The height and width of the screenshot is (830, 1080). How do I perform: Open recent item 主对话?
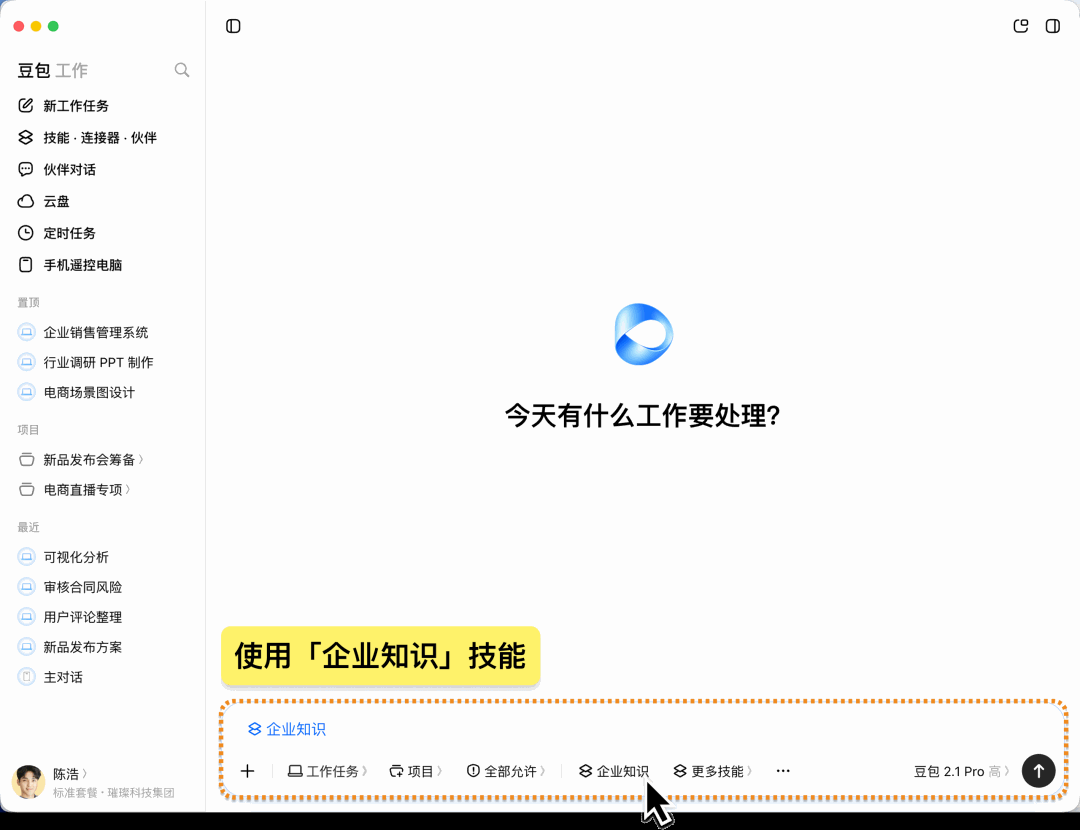click(63, 677)
